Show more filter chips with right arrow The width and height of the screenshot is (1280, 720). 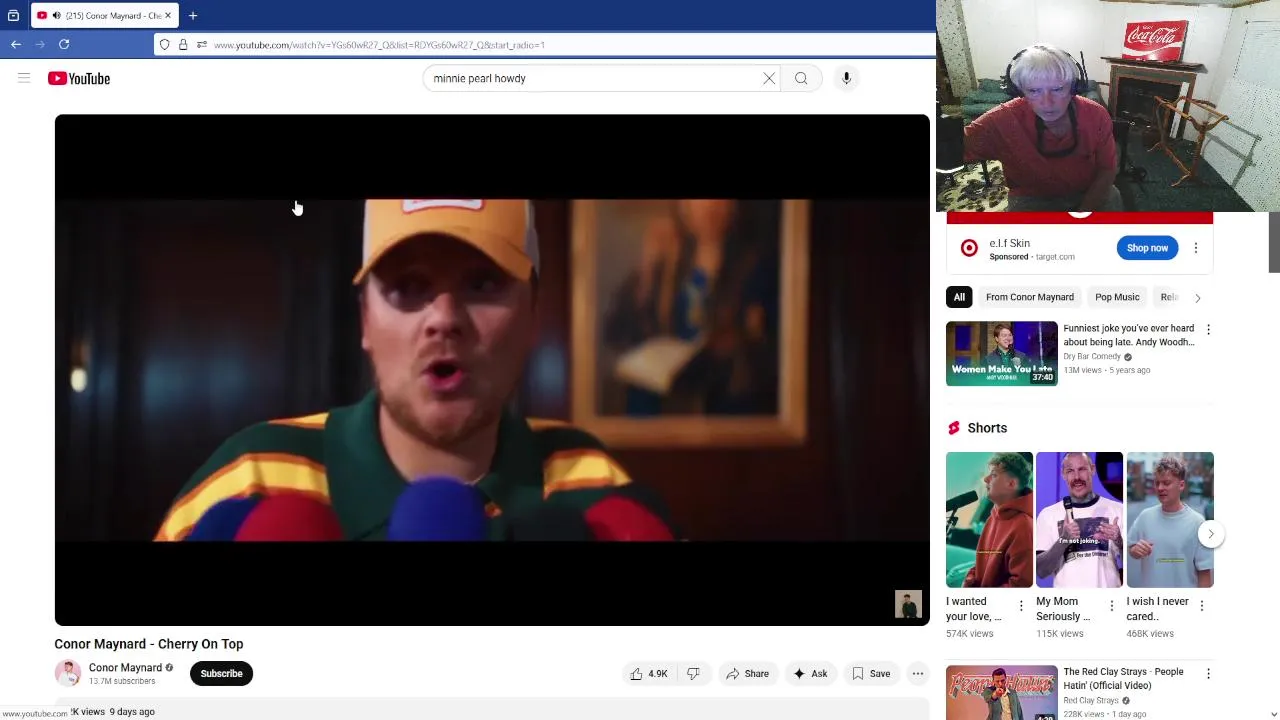coord(1198,297)
